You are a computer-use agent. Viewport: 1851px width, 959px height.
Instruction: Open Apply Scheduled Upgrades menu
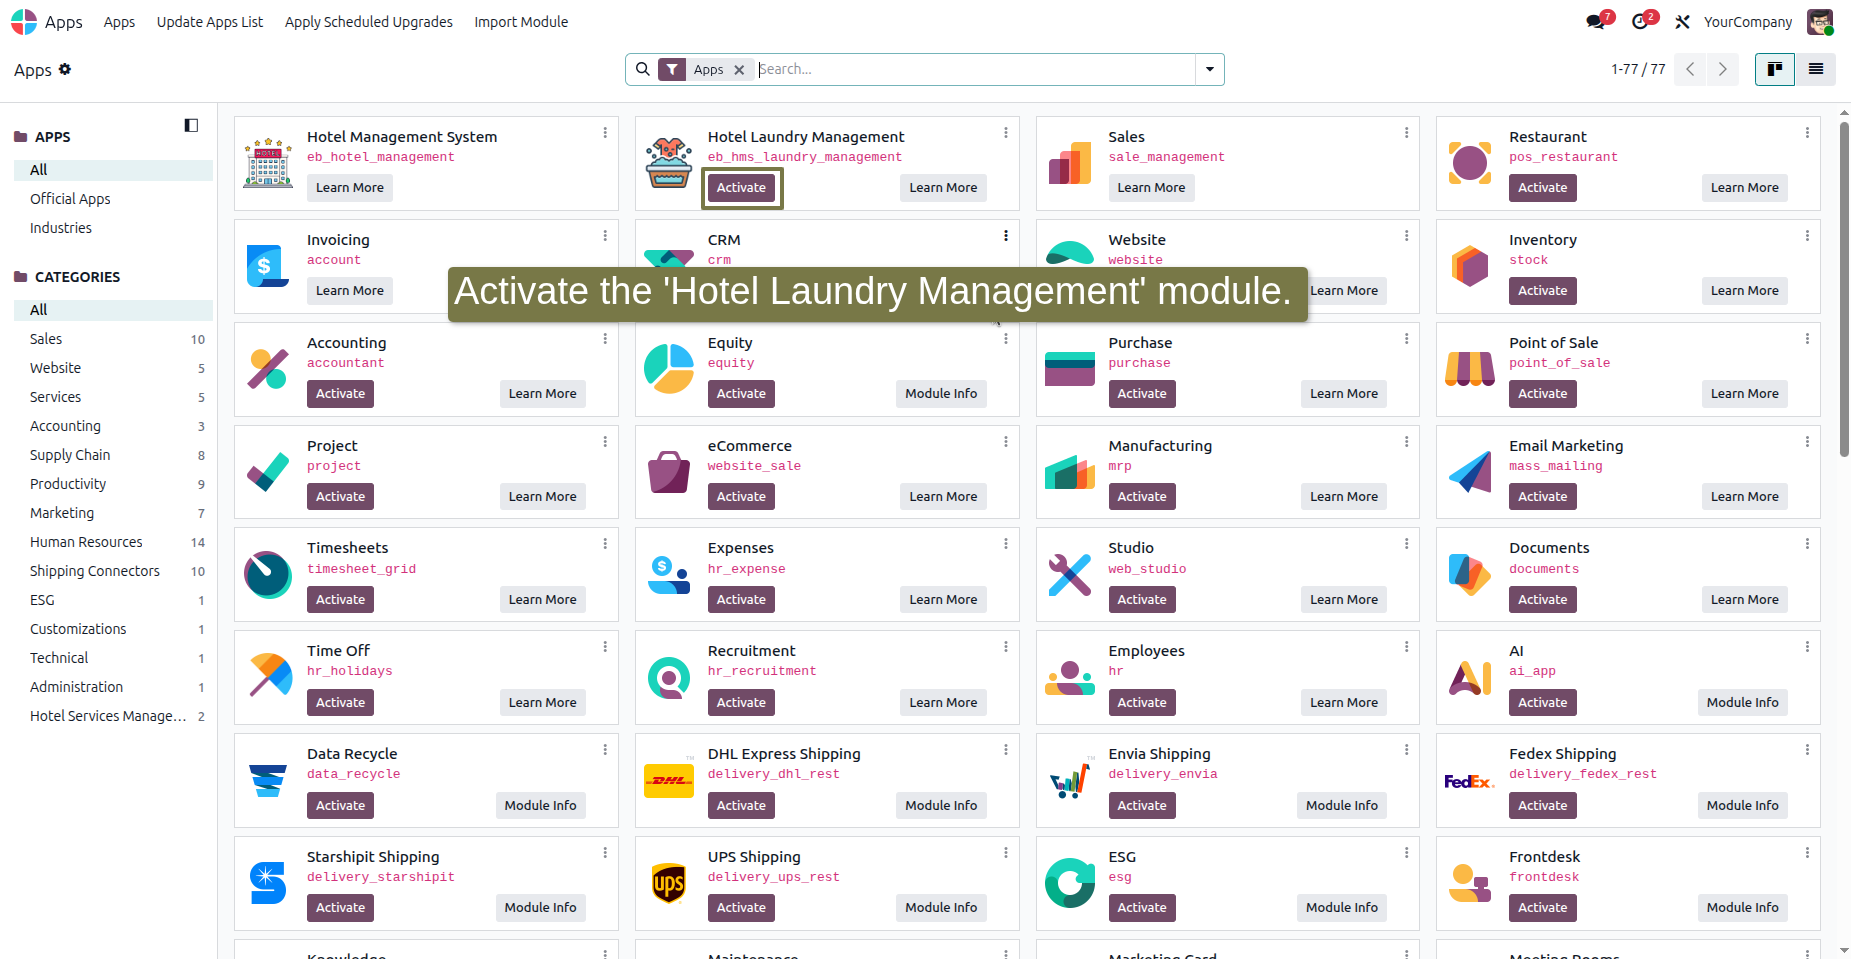[369, 22]
